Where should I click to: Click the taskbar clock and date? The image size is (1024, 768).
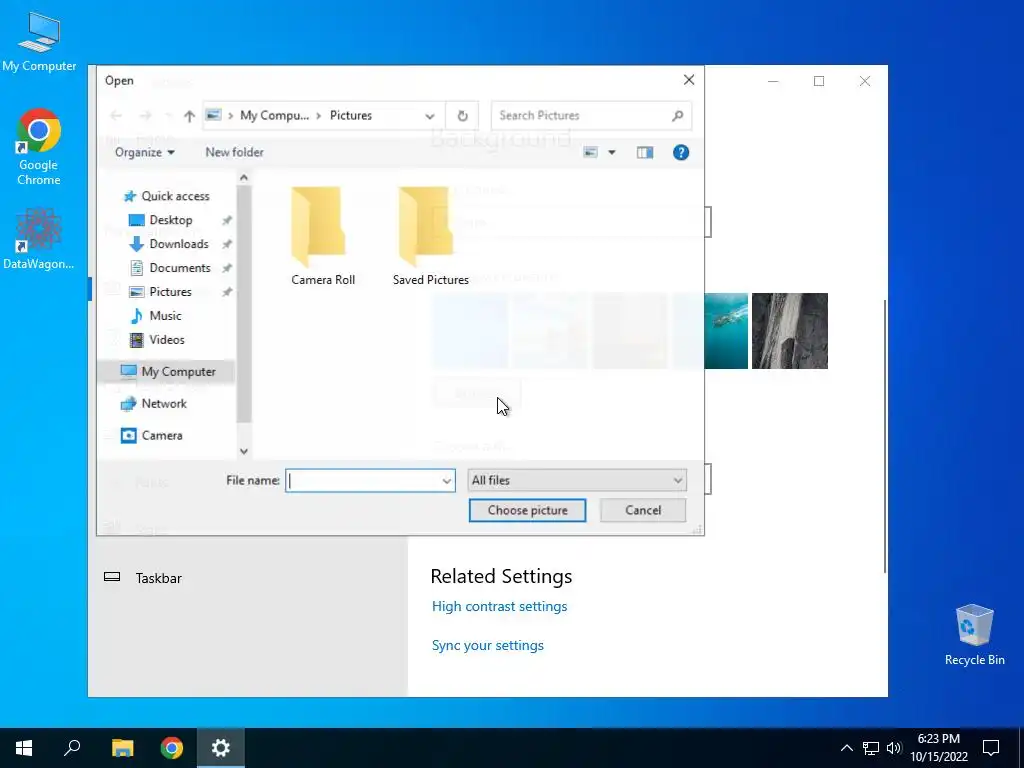click(938, 748)
